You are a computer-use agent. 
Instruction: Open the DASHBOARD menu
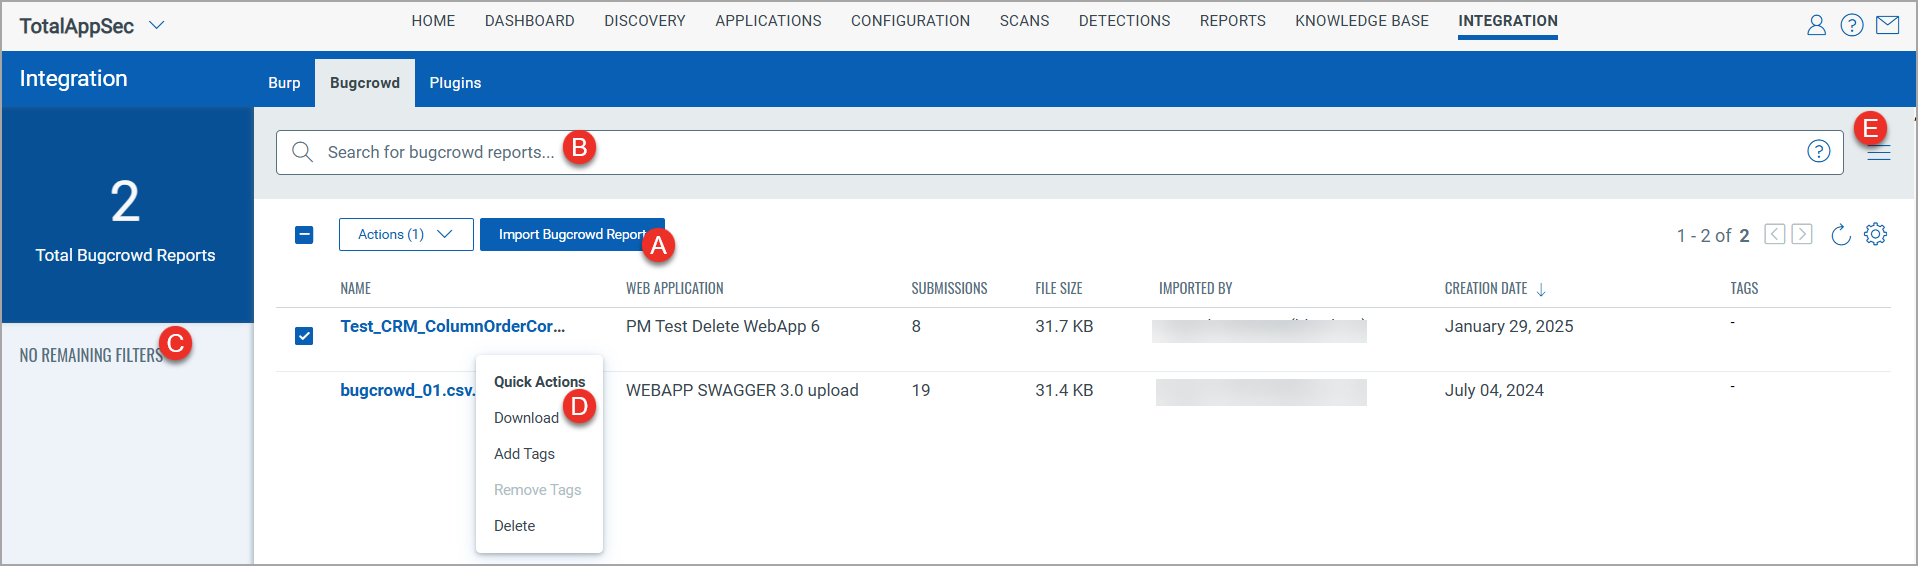click(x=529, y=21)
